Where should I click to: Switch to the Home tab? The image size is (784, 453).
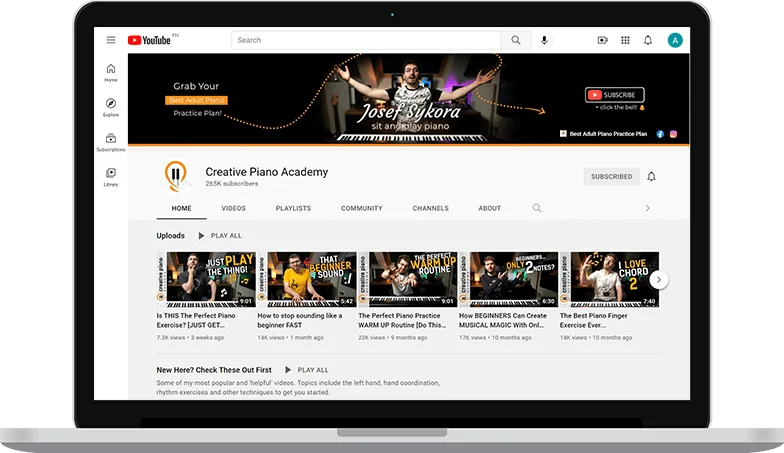coord(182,208)
